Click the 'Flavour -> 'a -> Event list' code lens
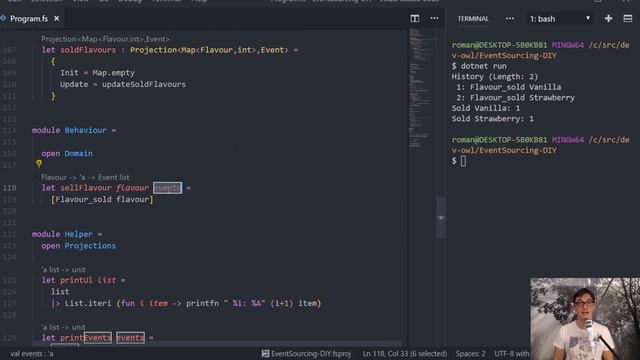This screenshot has height=360, width=640. pos(85,177)
